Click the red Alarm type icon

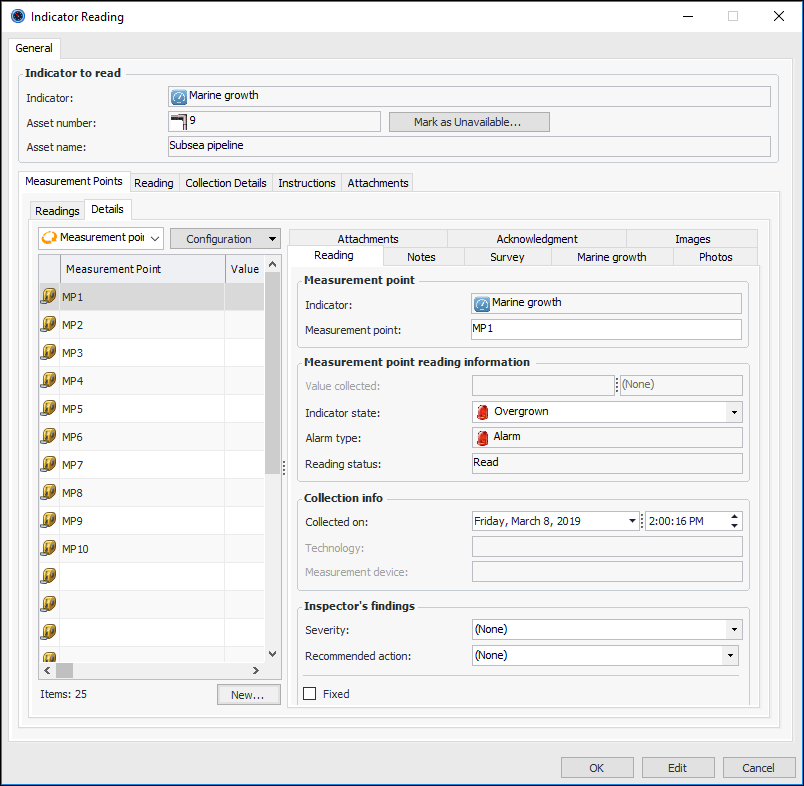(x=482, y=437)
